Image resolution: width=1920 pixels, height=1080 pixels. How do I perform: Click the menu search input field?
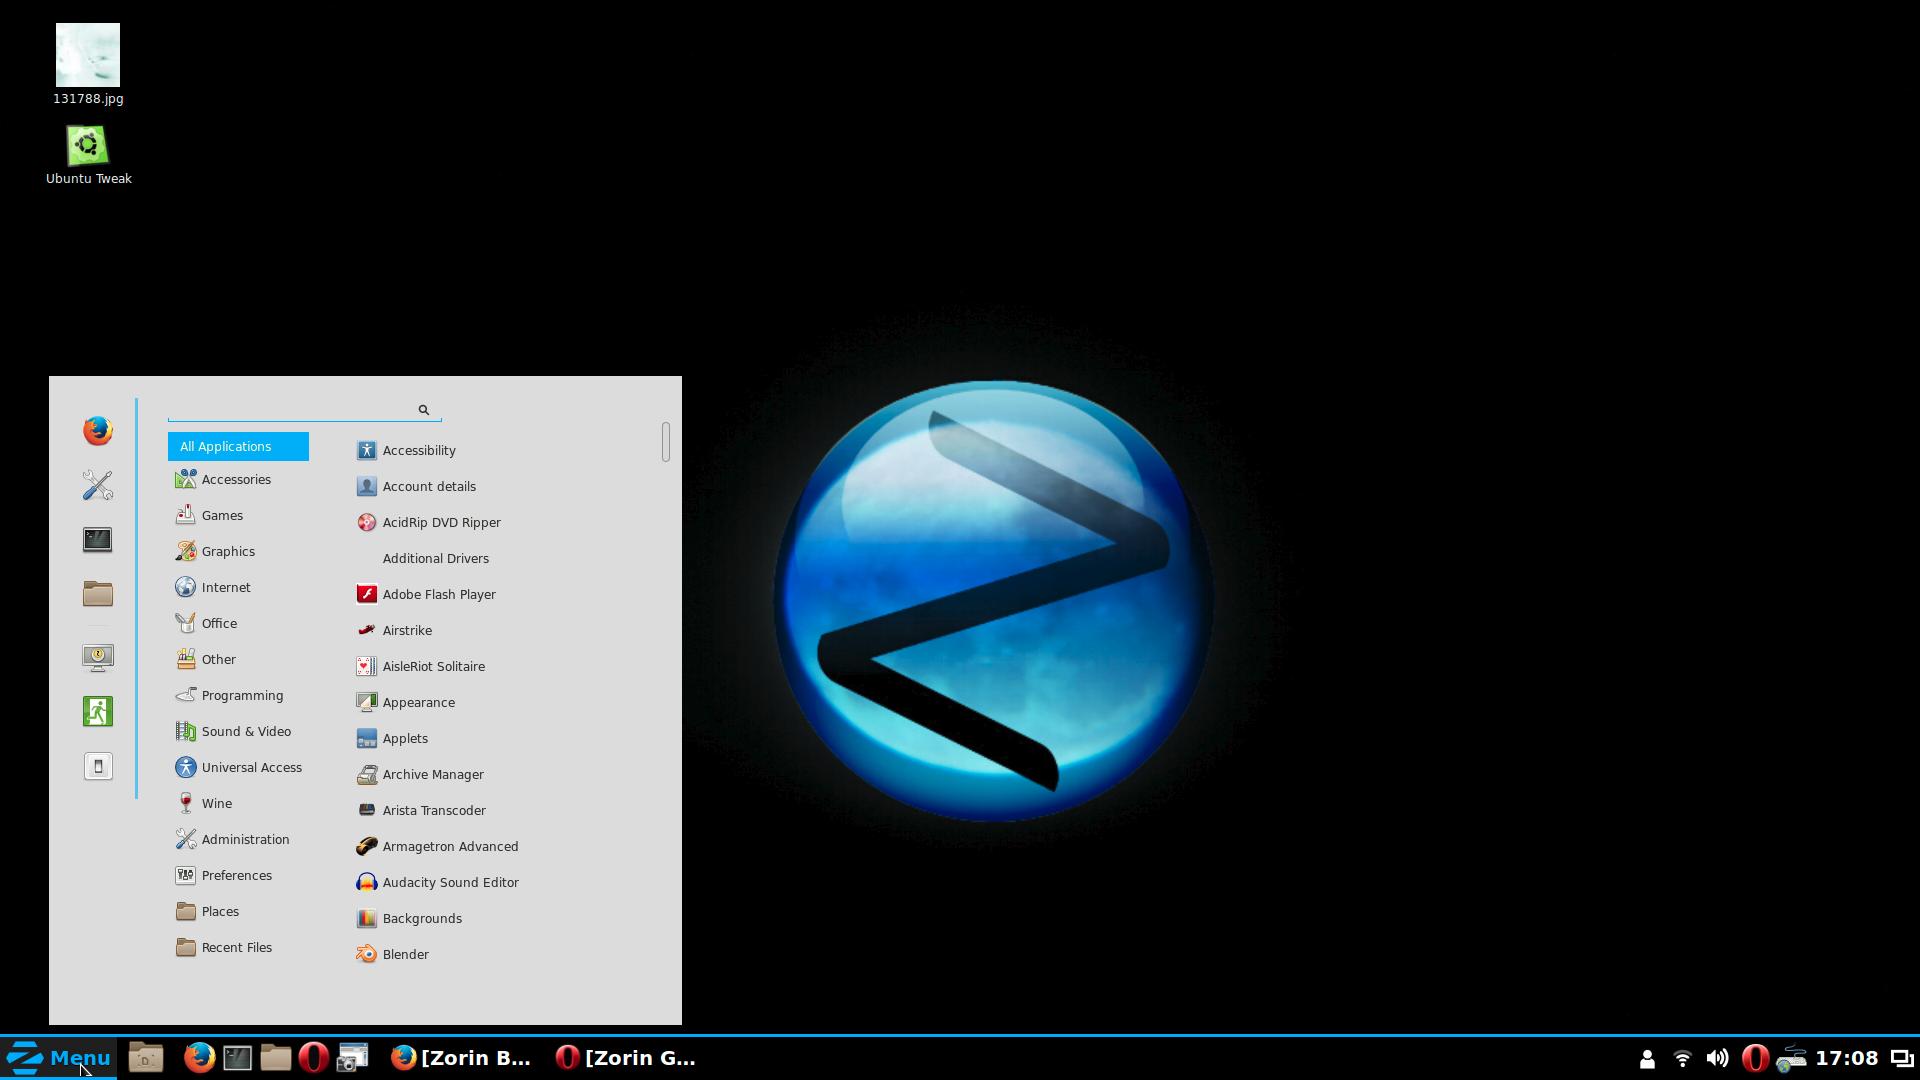(x=290, y=410)
